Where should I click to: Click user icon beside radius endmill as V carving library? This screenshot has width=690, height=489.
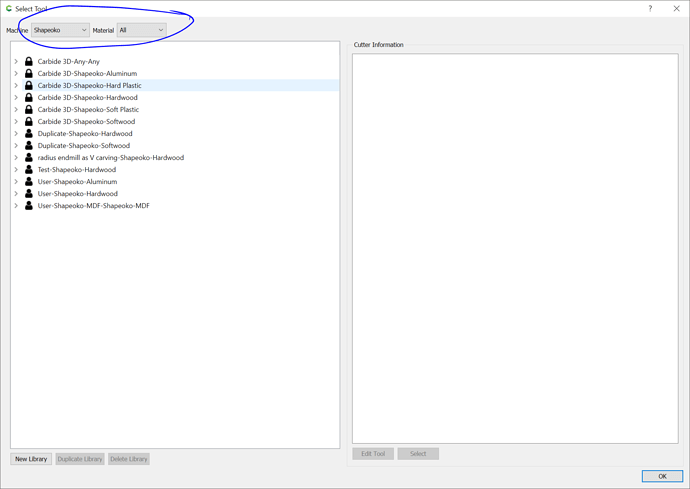(29, 157)
